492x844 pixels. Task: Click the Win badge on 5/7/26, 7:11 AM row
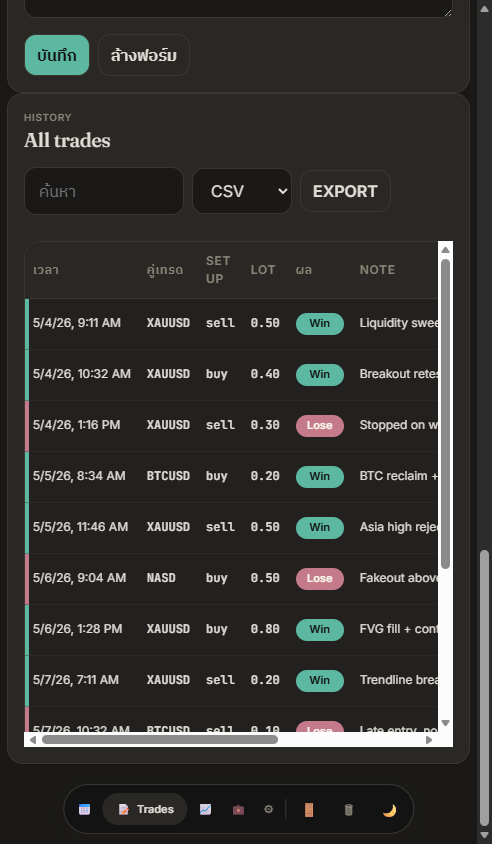[320, 680]
